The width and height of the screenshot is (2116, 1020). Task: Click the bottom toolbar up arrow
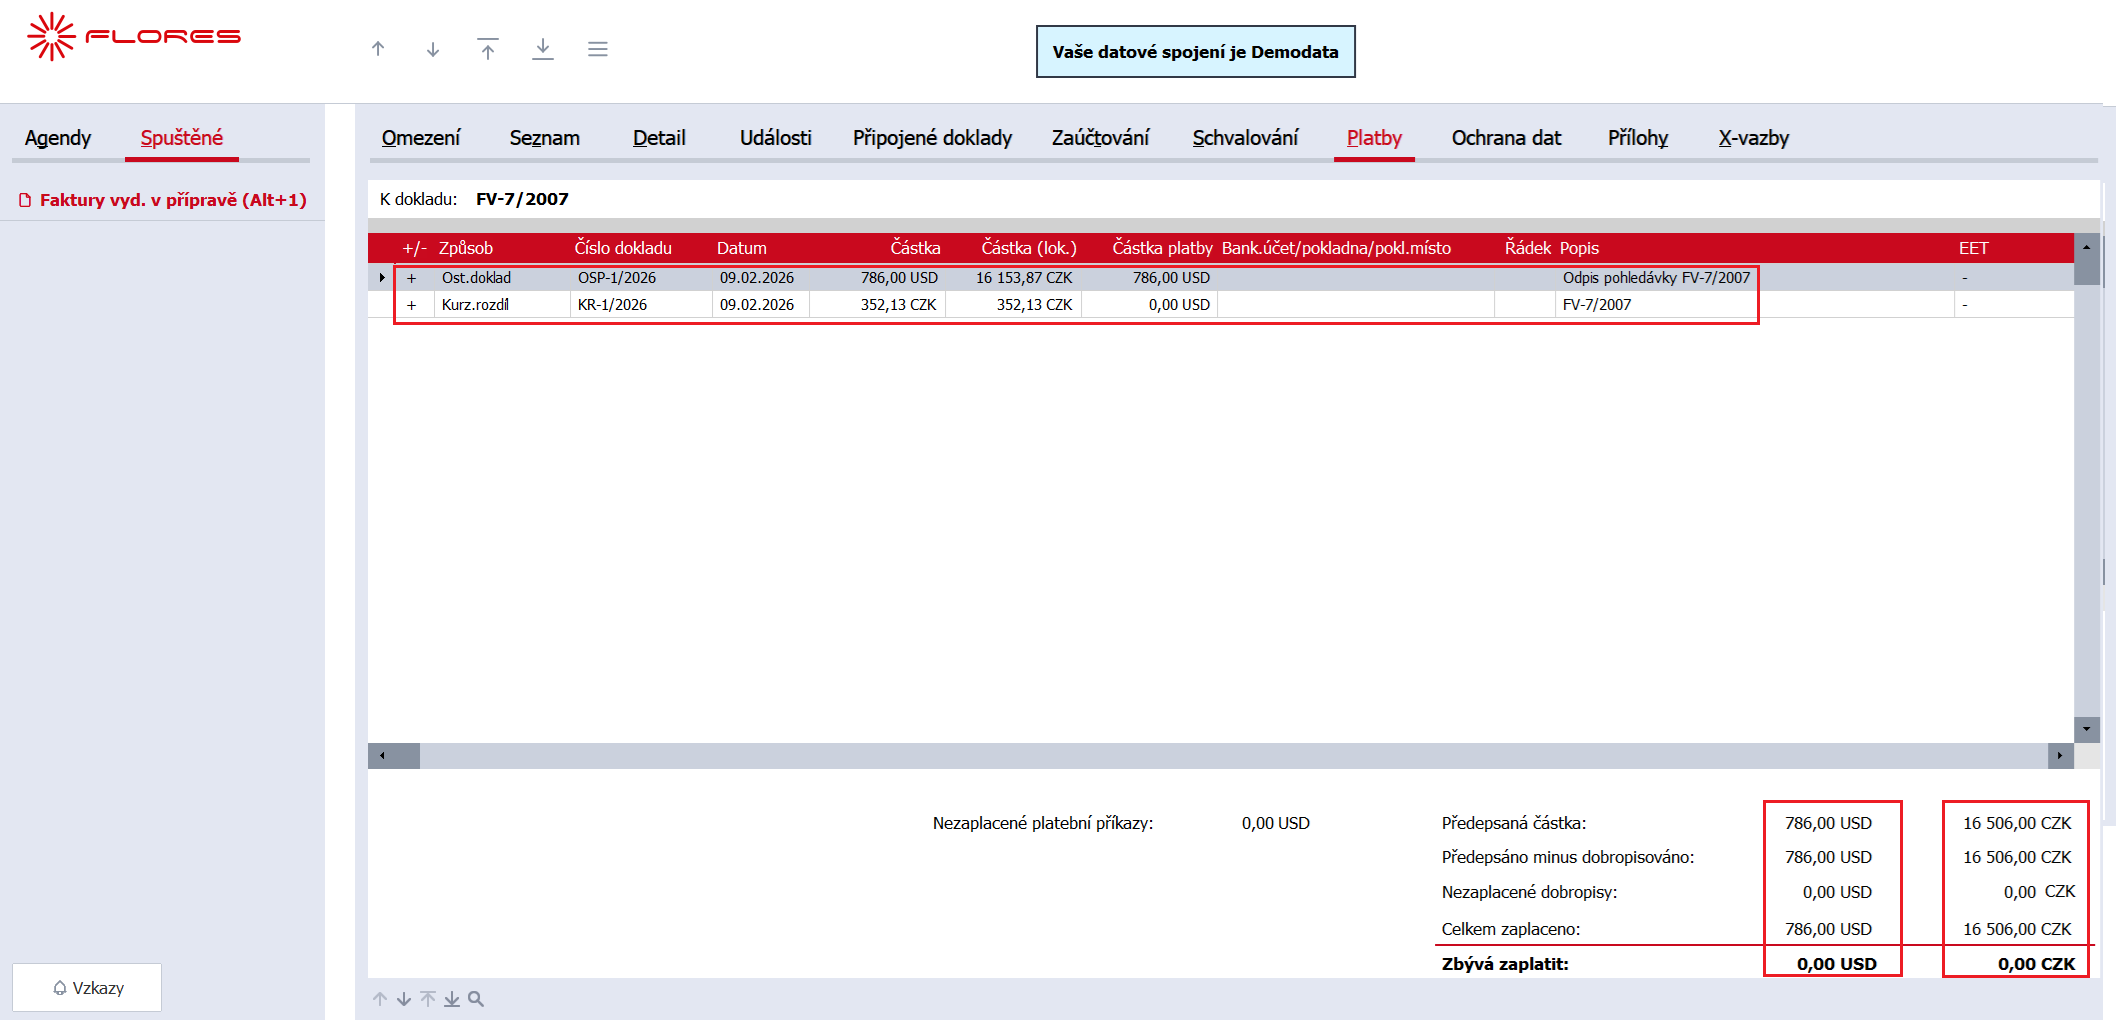[380, 999]
